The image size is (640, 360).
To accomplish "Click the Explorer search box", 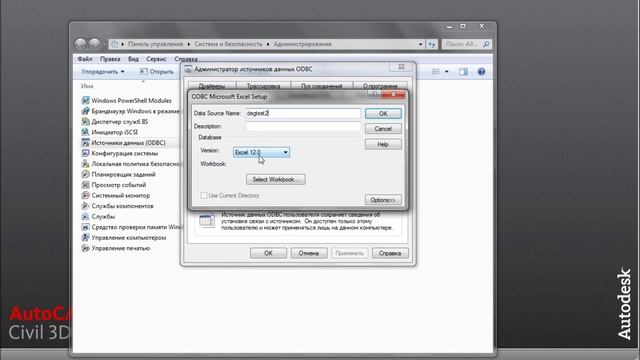I will point(466,44).
